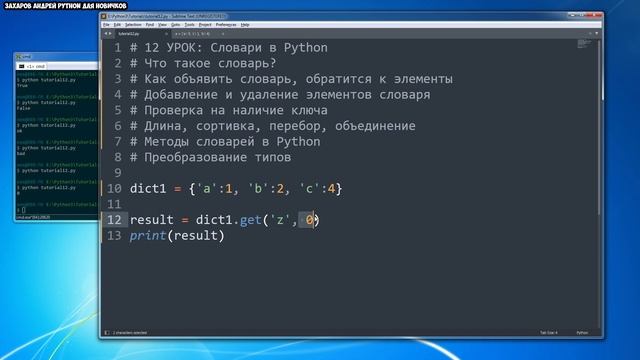Click the word result on line 12
640x360 pixels.
coord(151,220)
